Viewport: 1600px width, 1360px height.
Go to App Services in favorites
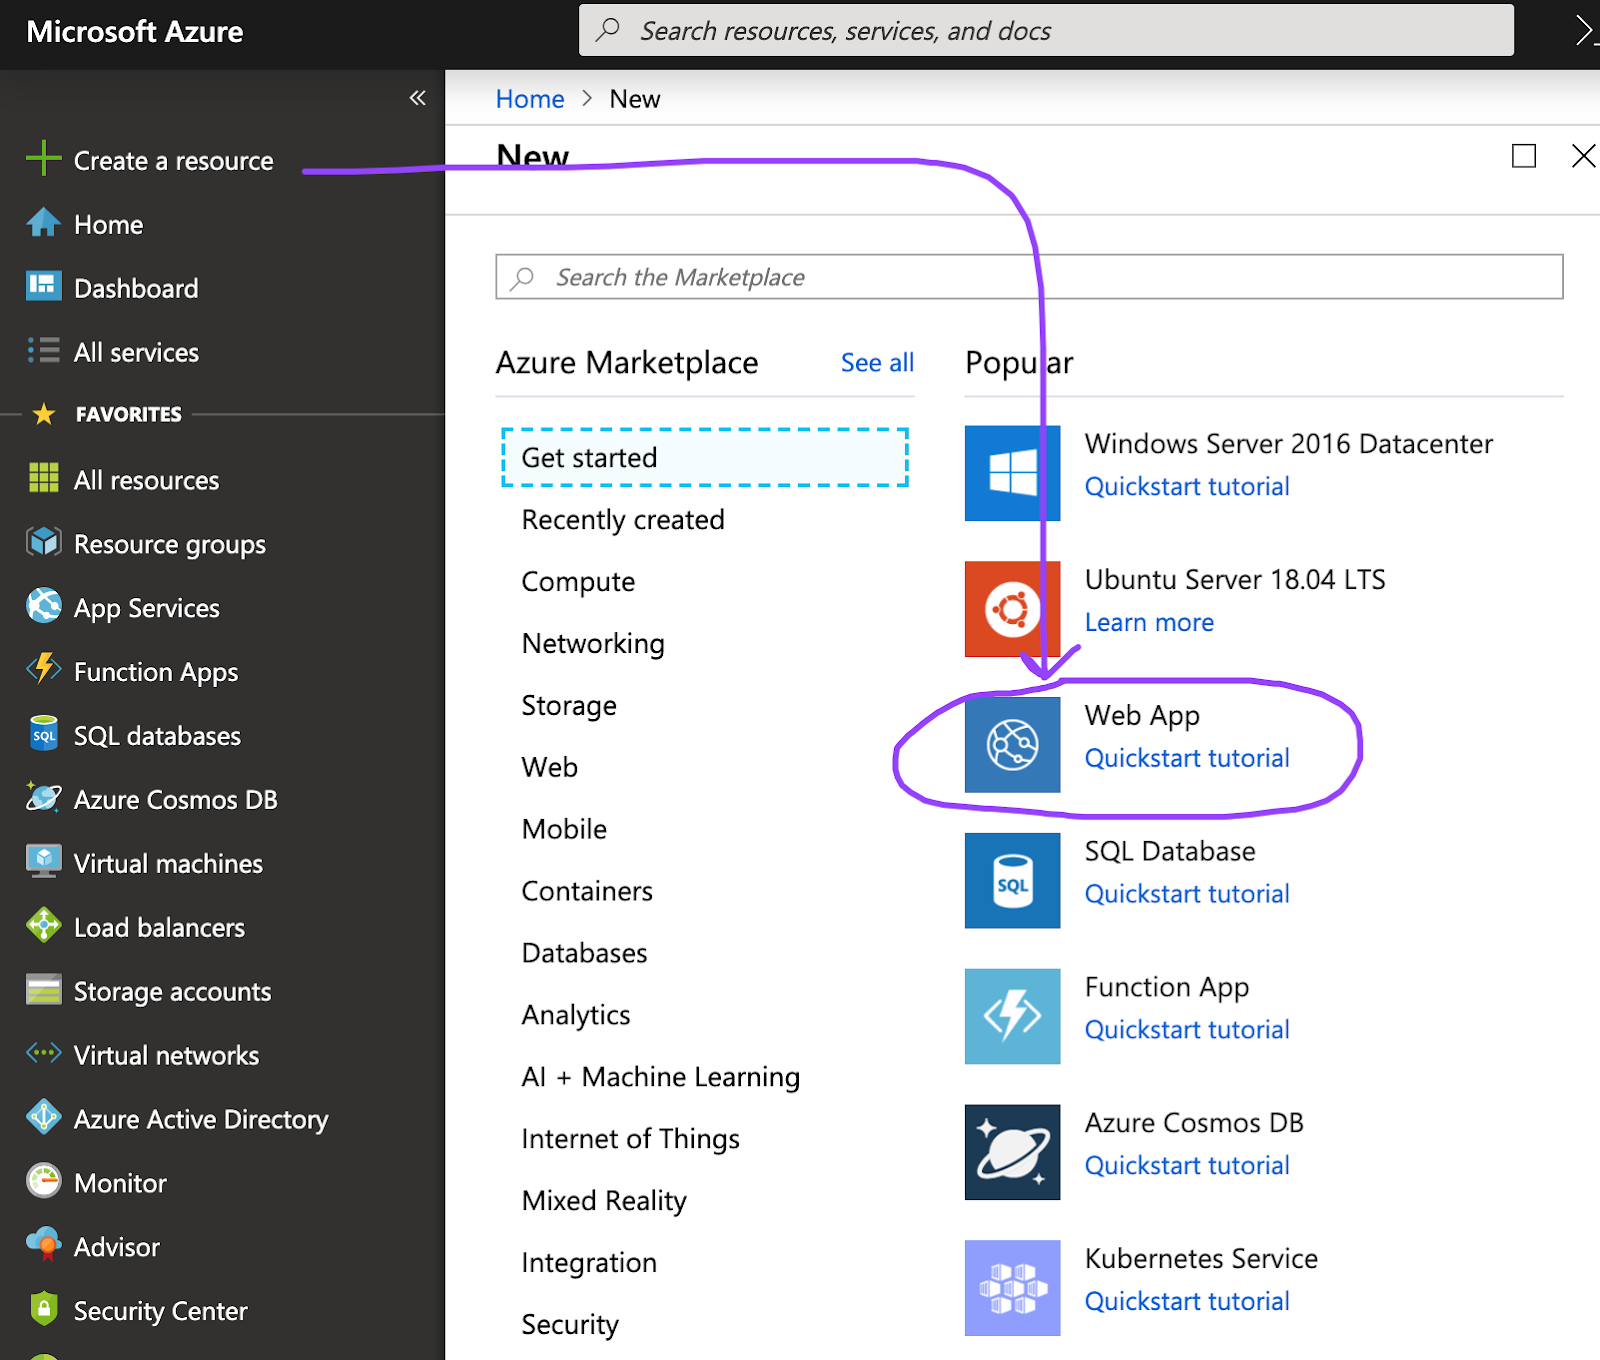[146, 608]
